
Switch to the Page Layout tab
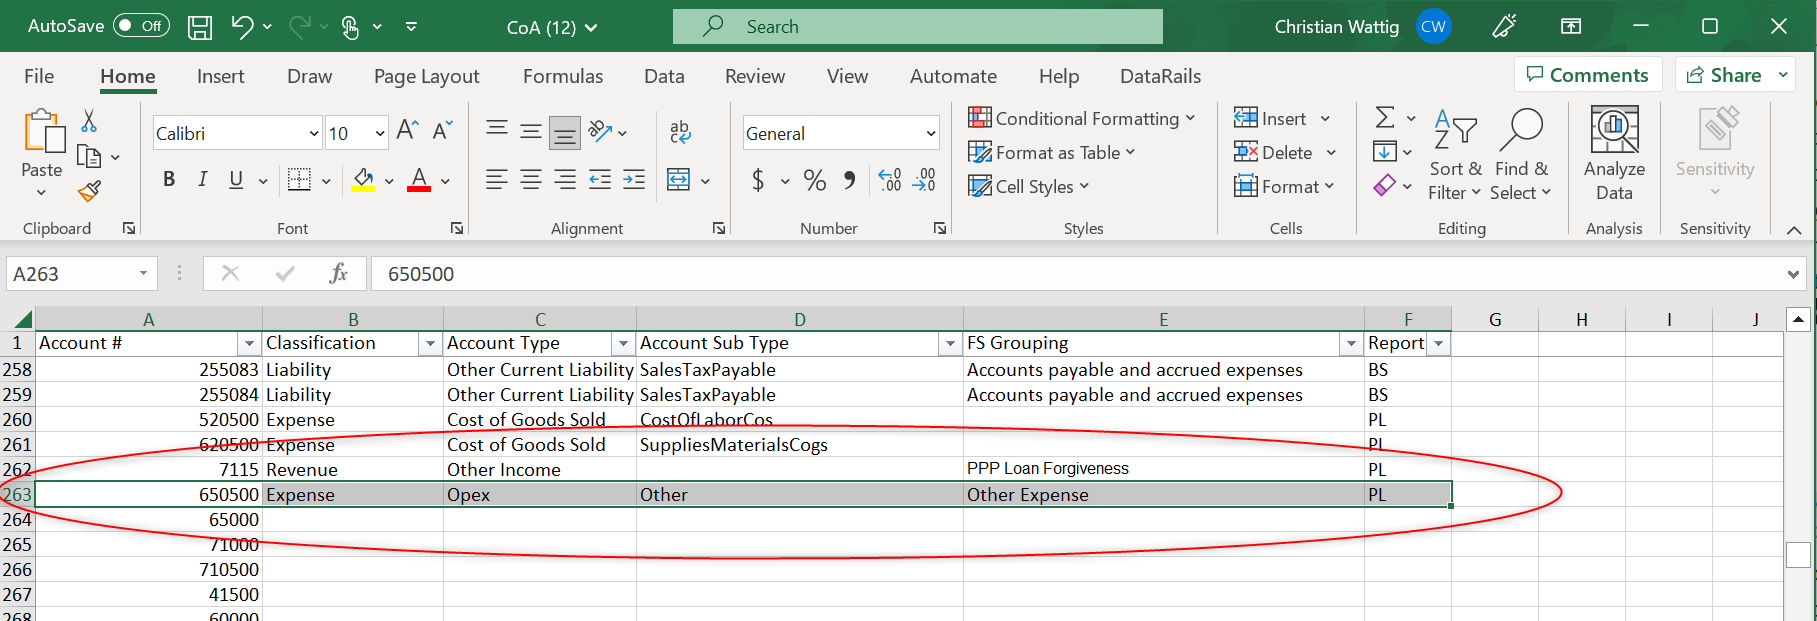click(x=426, y=76)
